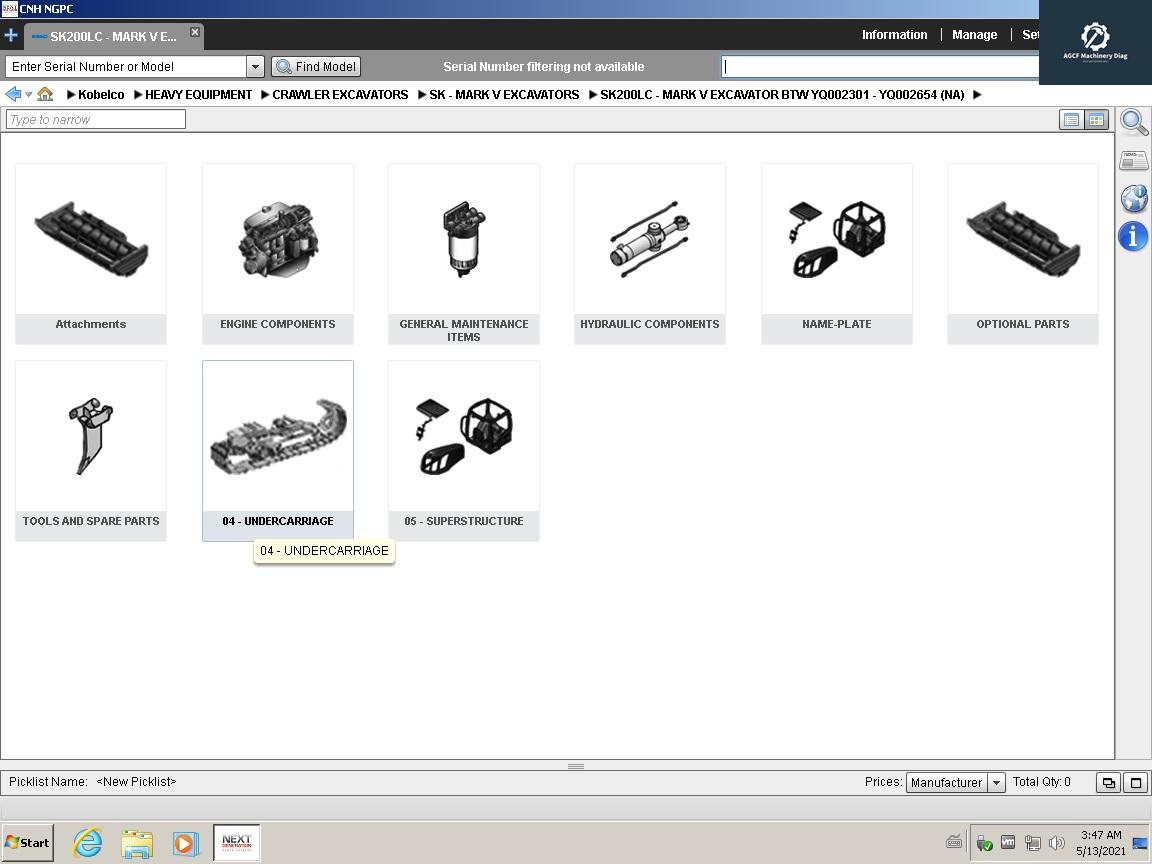Open the print picklist icon near Total Qty

coord(1108,782)
